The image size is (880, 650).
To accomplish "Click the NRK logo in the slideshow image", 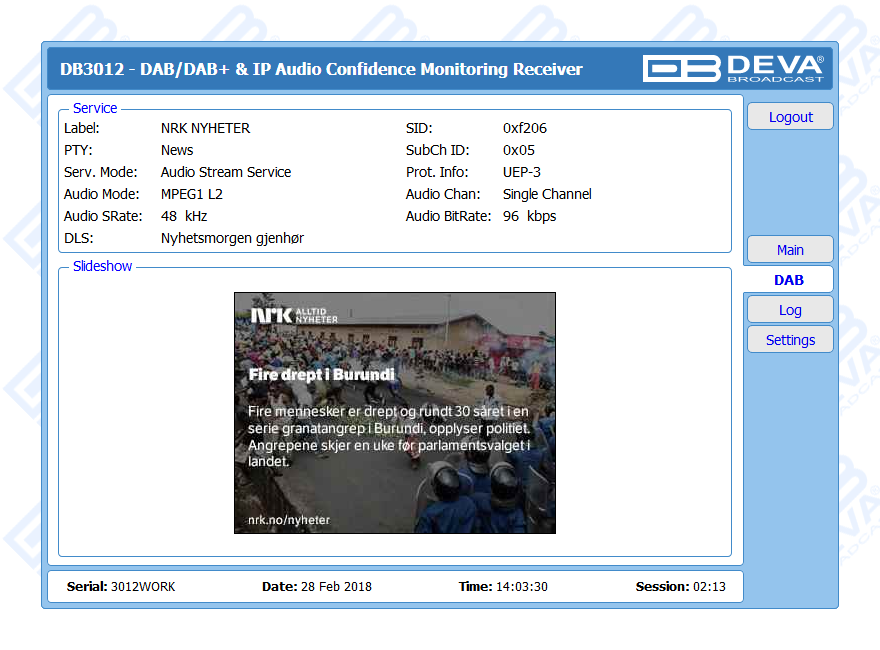I will [294, 316].
